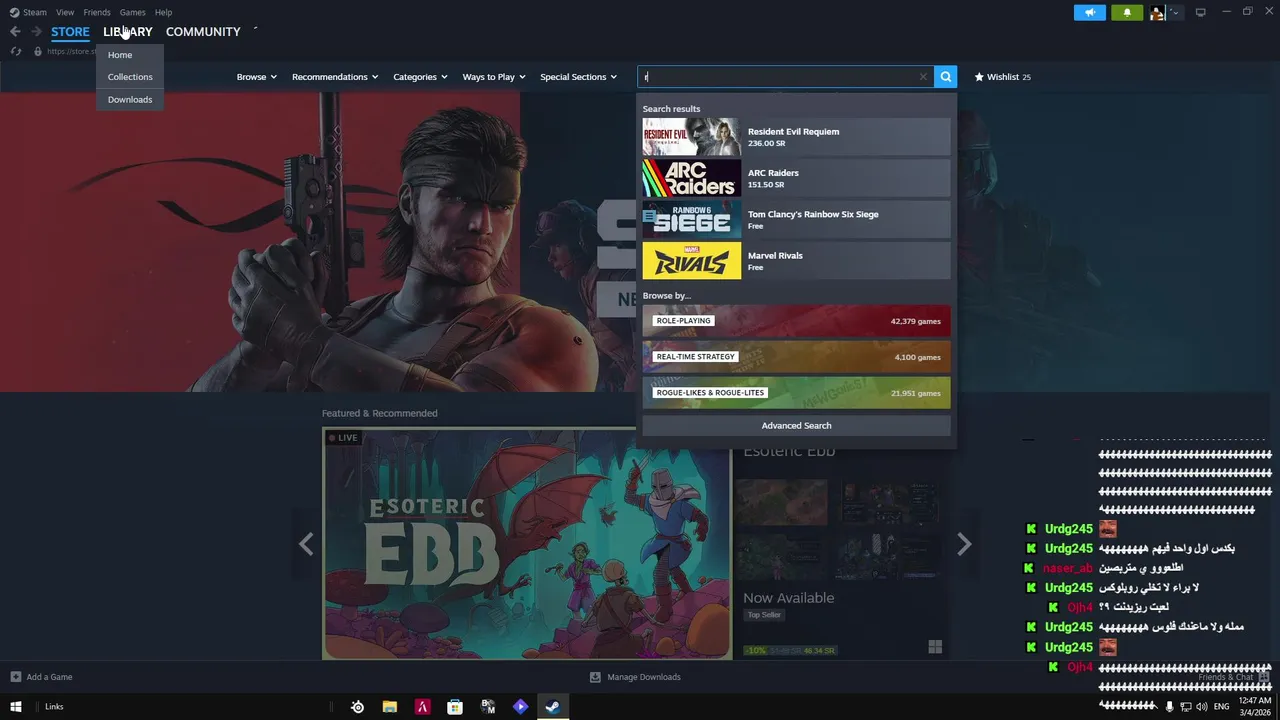
Task: Switch to the LIBRARY tab
Action: pyautogui.click(x=128, y=32)
